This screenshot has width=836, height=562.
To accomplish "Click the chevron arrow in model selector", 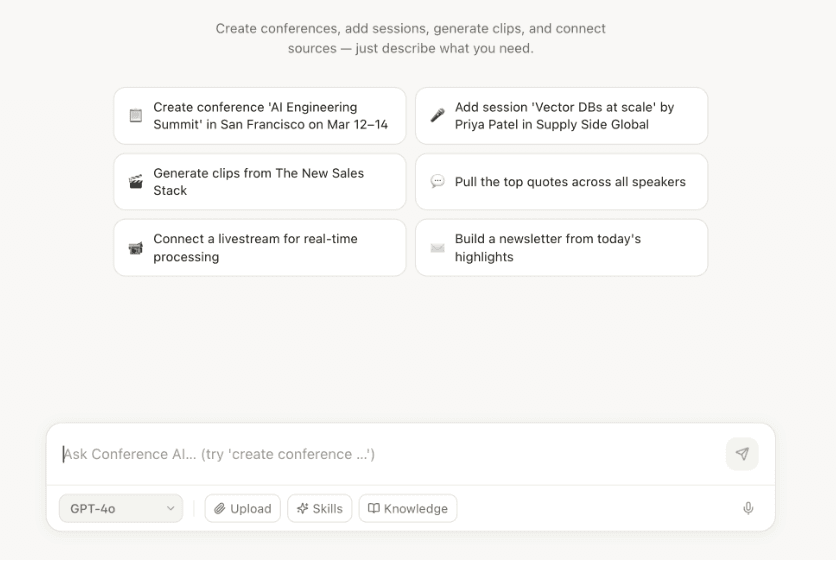I will (x=170, y=508).
